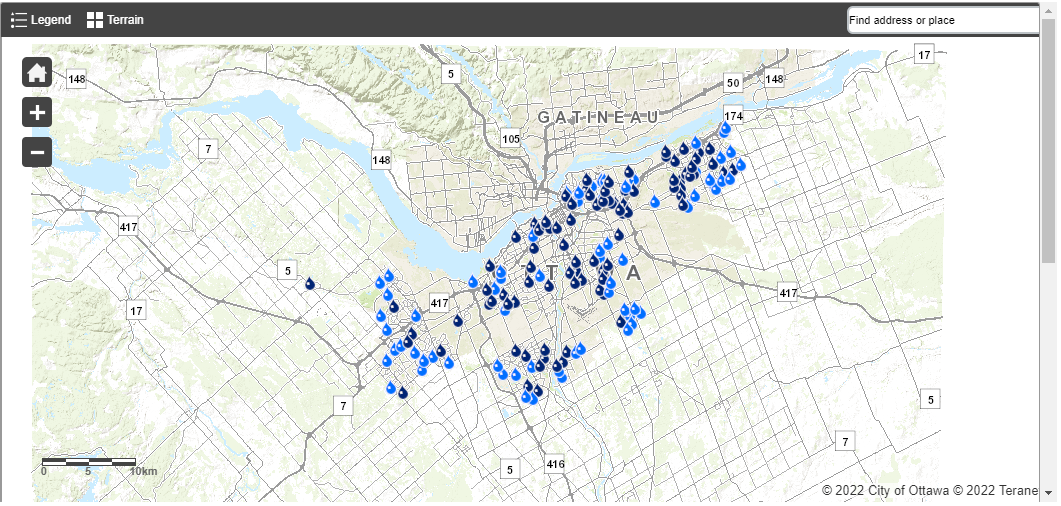The height and width of the screenshot is (506, 1061).
Task: Click the scrollbar down arrow at bottom right
Action: 1049,493
